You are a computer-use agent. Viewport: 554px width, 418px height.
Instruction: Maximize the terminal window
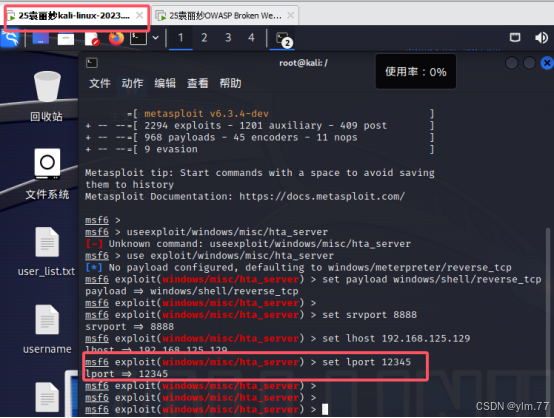point(529,63)
